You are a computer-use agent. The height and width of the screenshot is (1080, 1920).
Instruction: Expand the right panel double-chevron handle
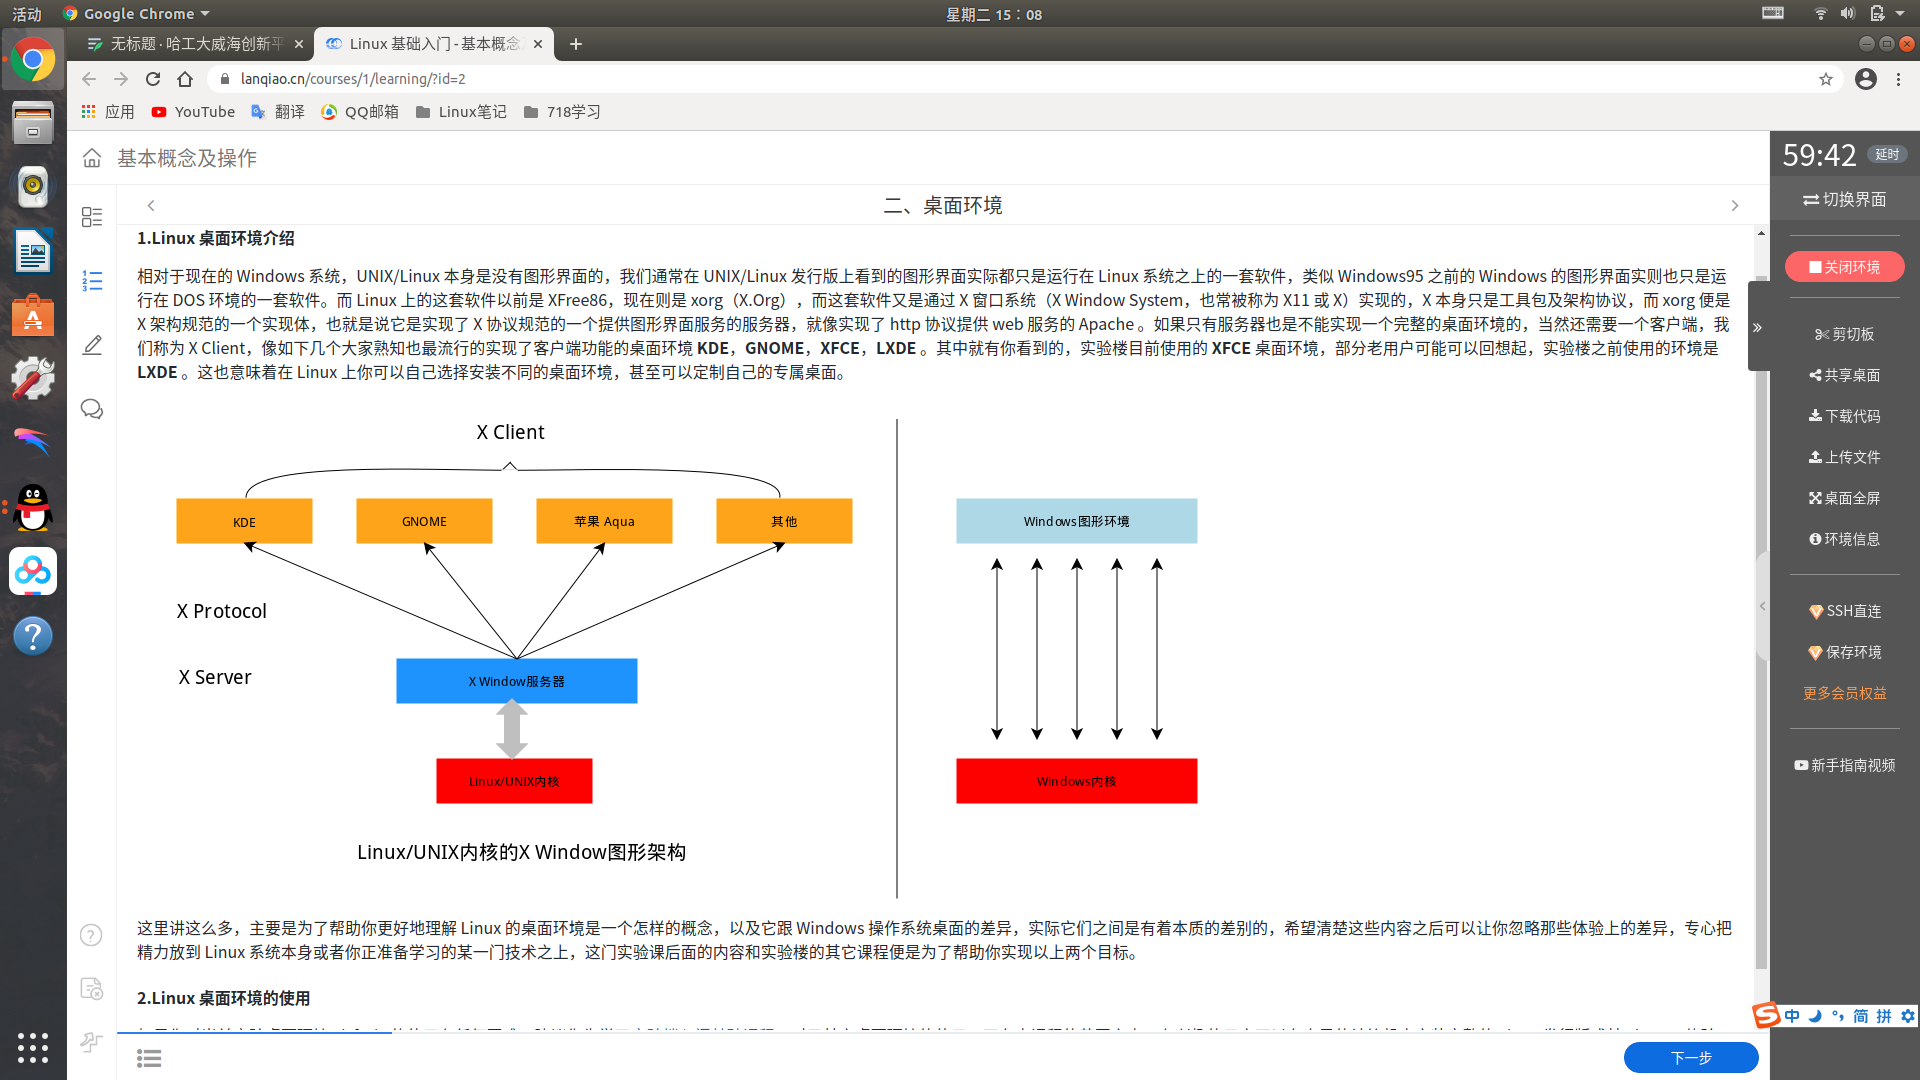point(1758,327)
